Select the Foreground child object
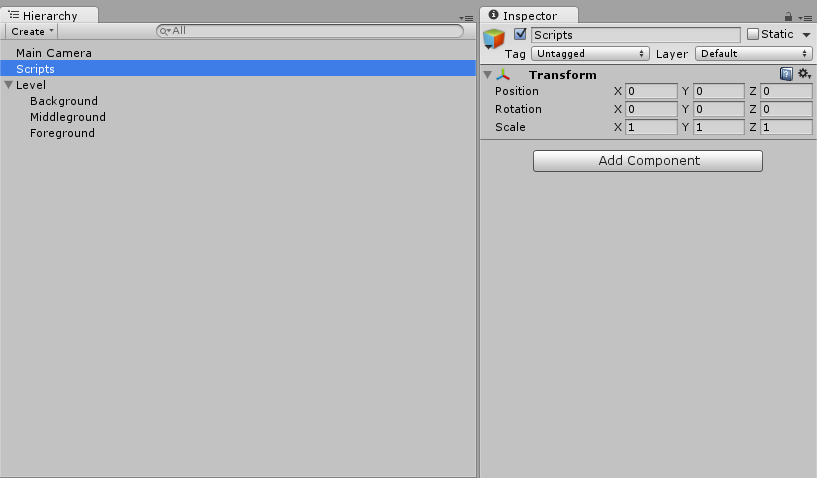The image size is (817, 478). click(62, 133)
